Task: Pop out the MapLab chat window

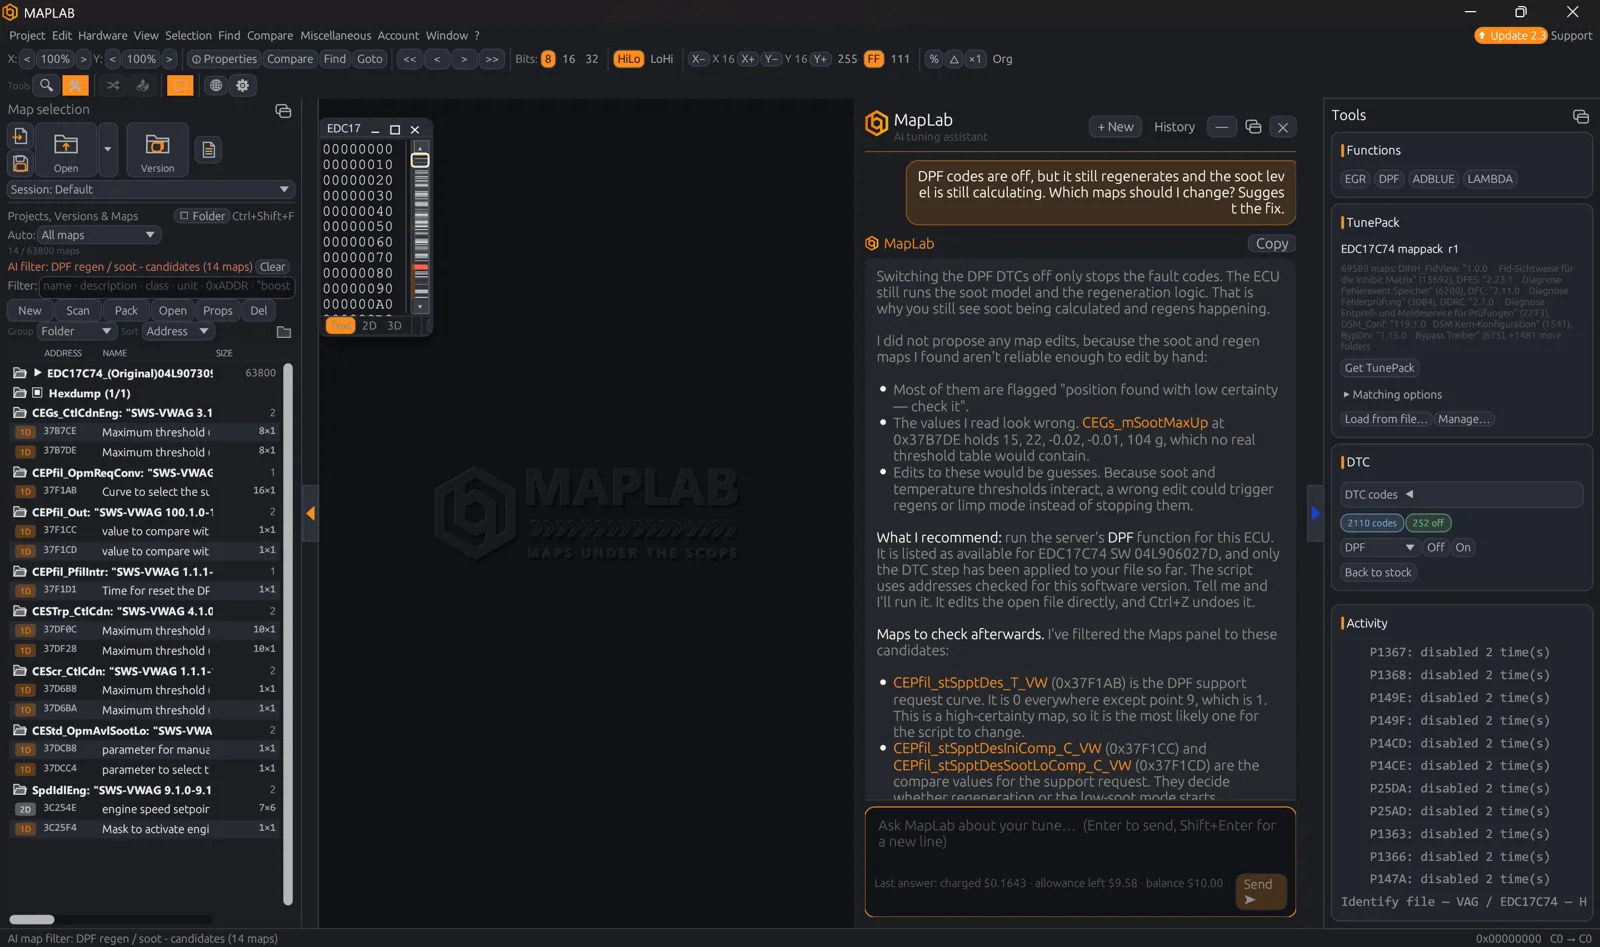Action: click(1253, 127)
